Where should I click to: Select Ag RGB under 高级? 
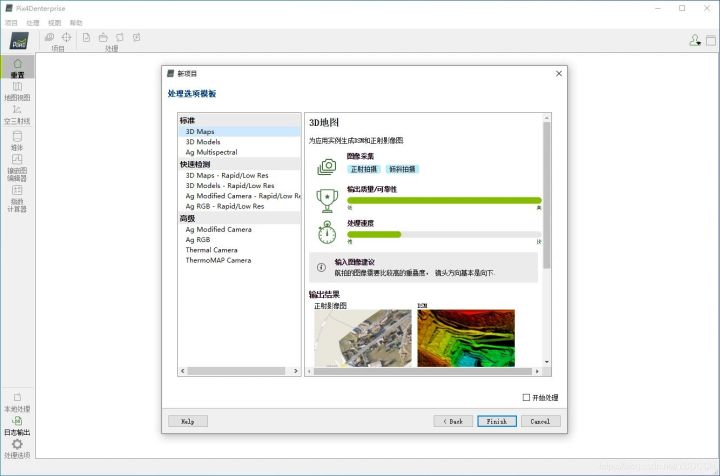[239, 240]
